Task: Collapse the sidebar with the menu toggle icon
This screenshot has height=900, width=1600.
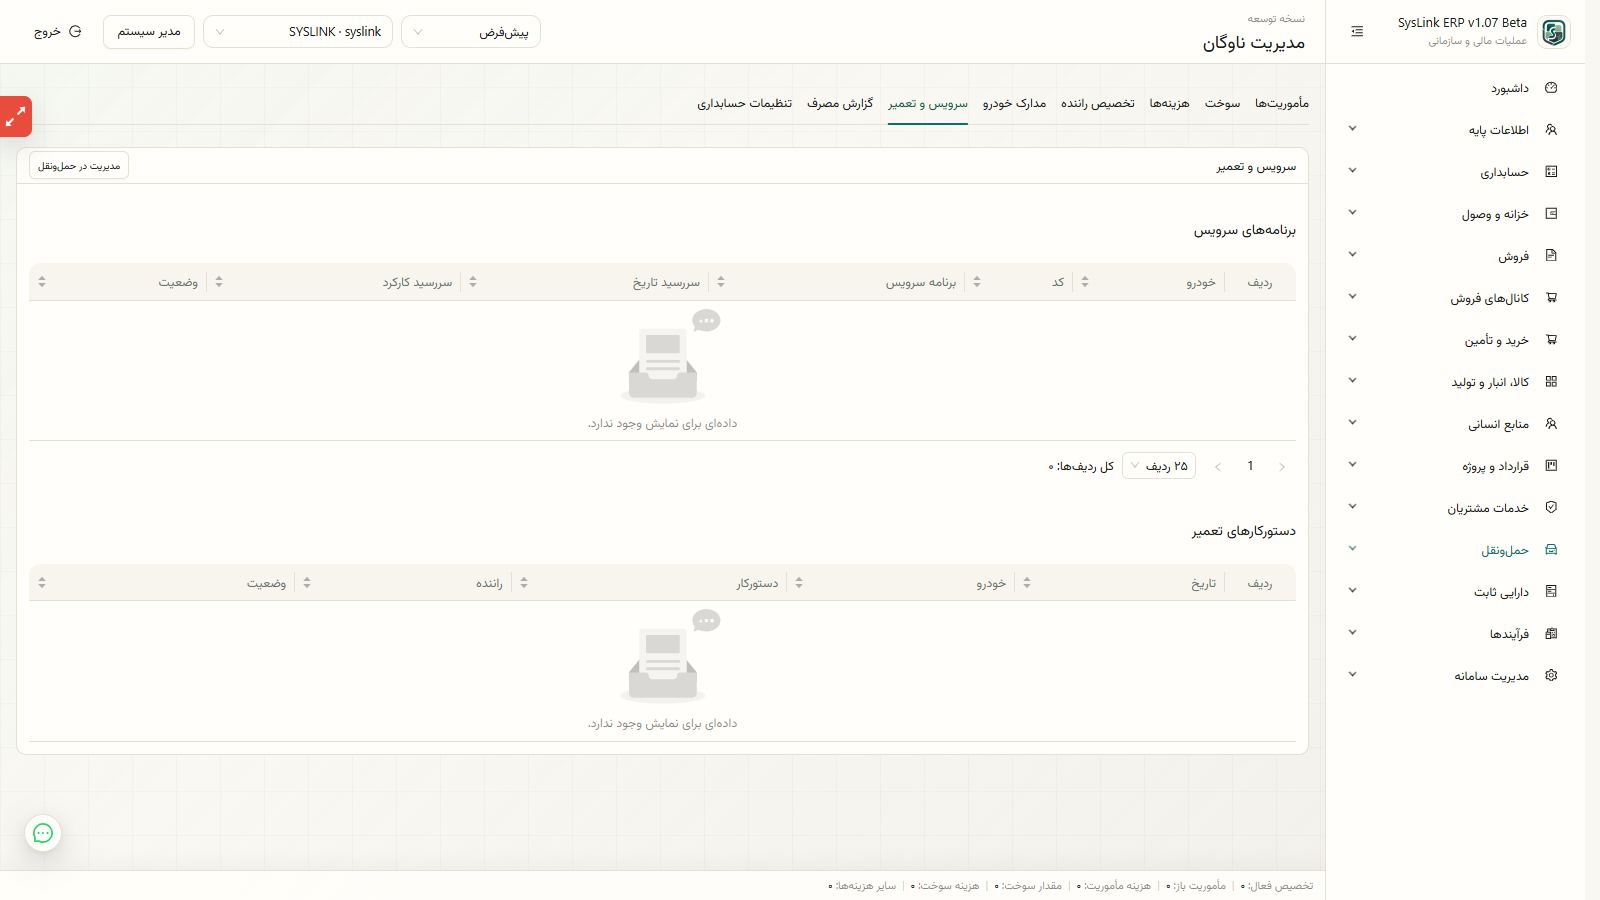Action: pos(1357,32)
